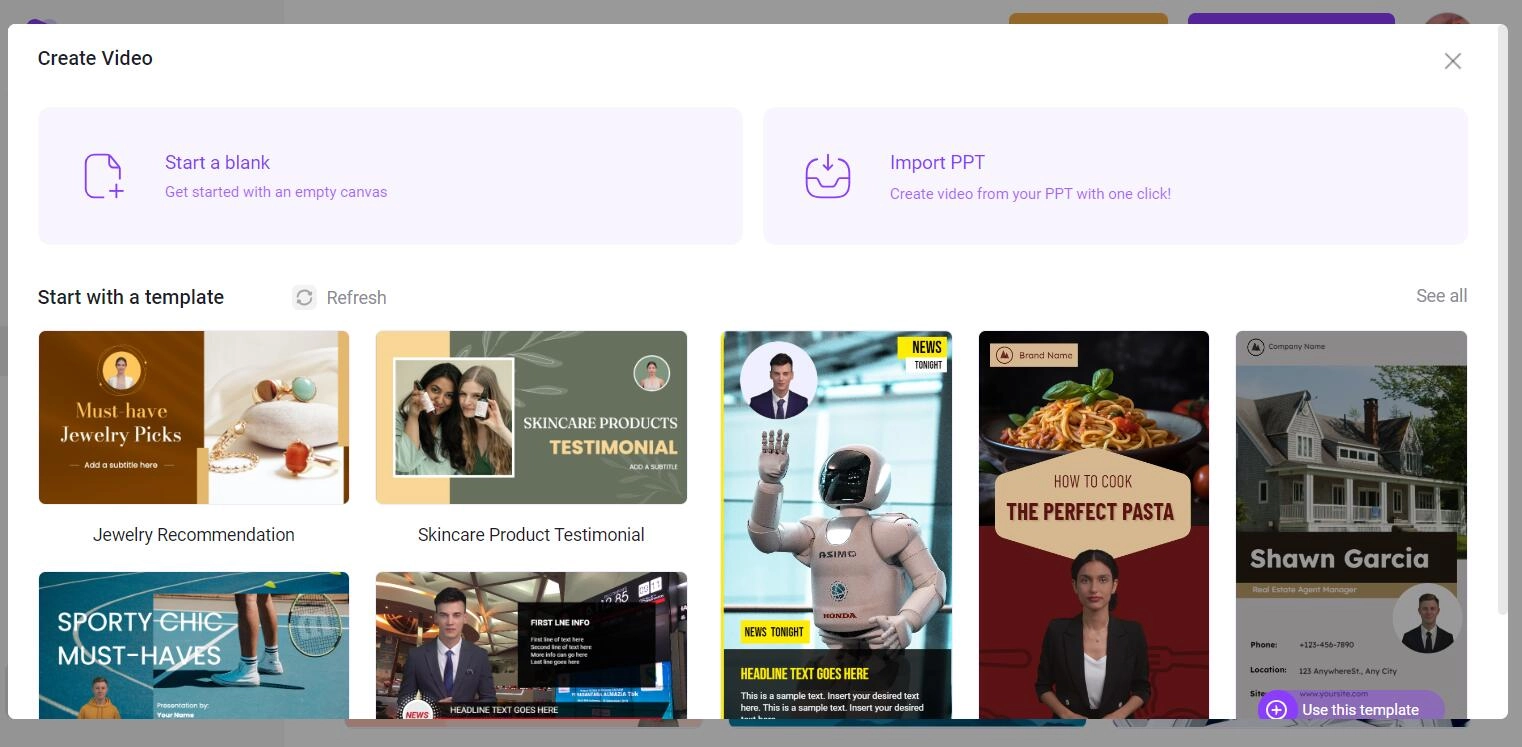Open the Sporty Chic Must-Haves template
The height and width of the screenshot is (747, 1522).
click(194, 645)
